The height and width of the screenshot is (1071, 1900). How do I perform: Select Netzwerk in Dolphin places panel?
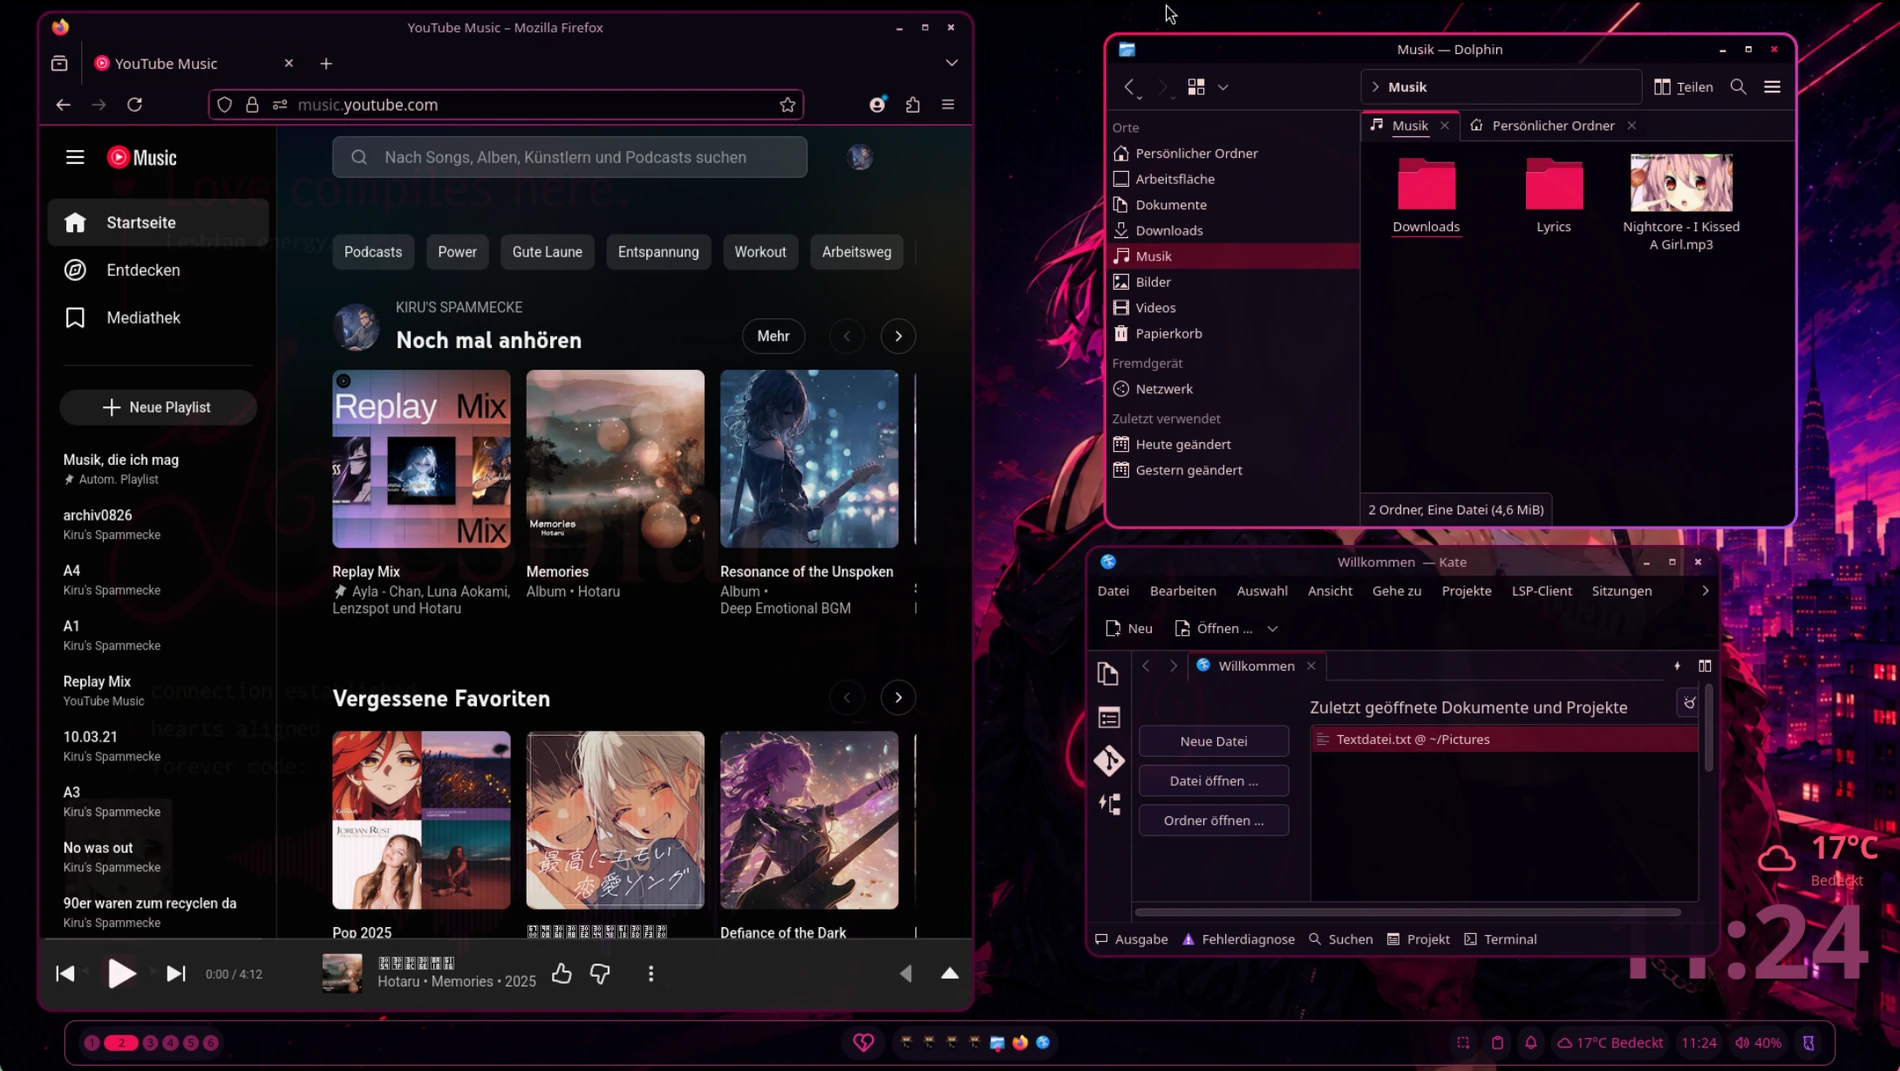pos(1234,389)
